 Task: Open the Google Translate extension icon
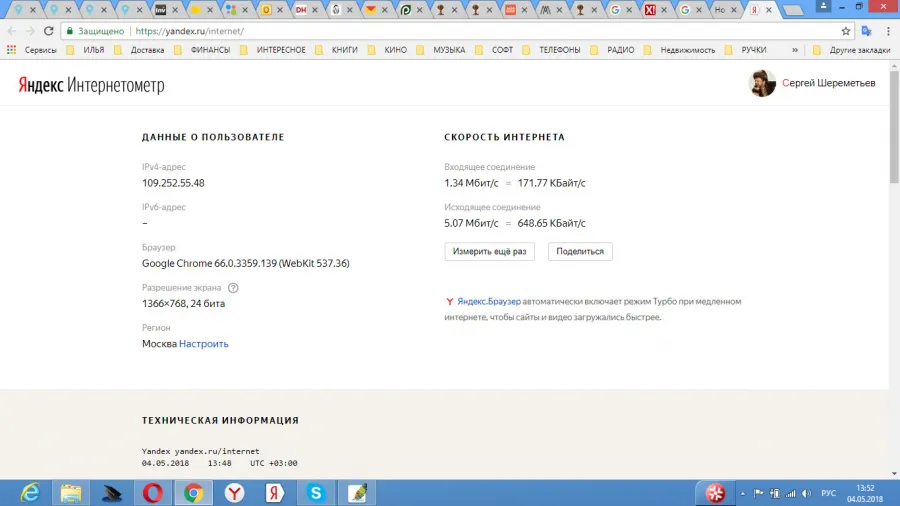pos(867,31)
